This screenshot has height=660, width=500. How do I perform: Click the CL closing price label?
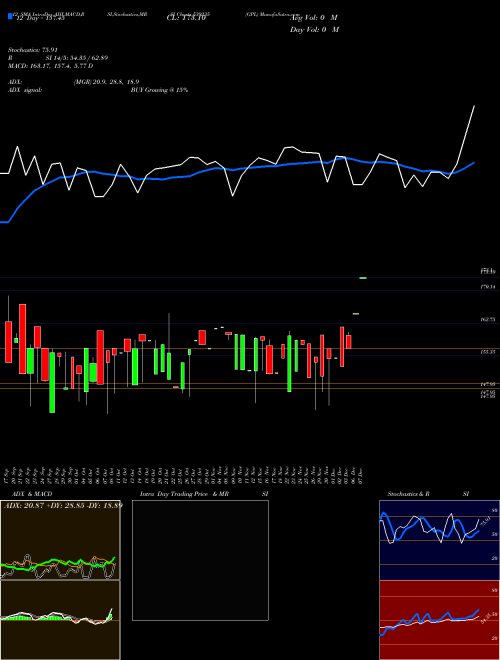tap(186, 18)
